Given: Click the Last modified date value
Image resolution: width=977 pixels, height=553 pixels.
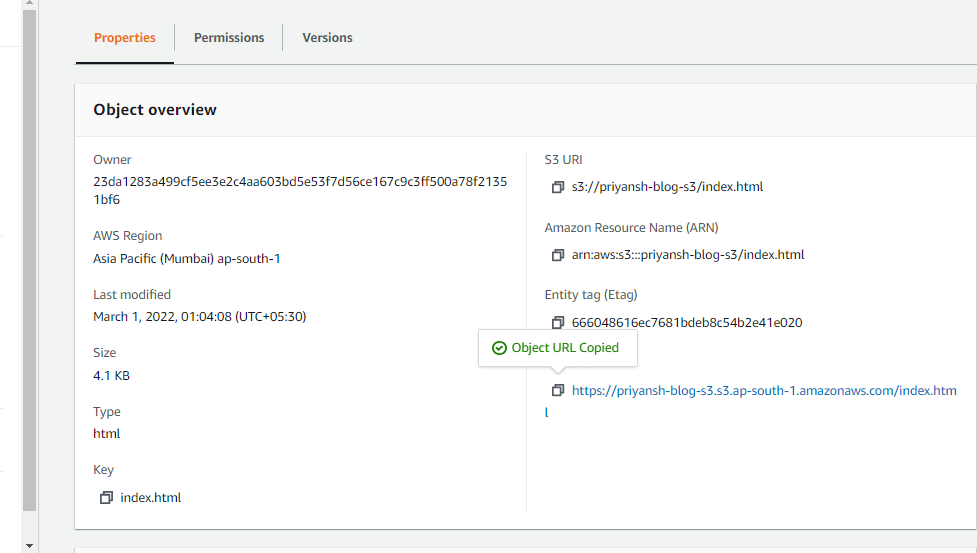Looking at the screenshot, I should [199, 317].
